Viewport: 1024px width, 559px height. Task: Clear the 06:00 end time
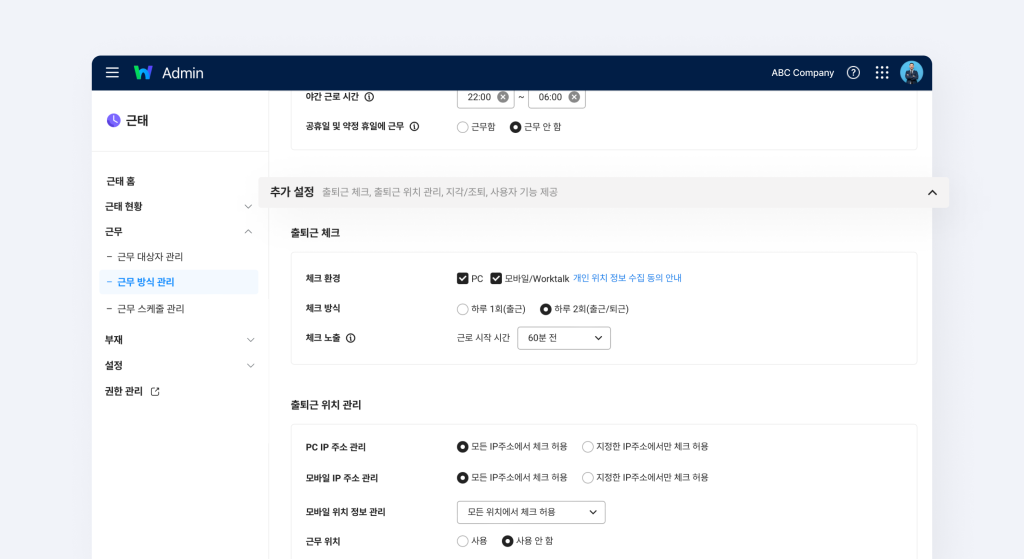[574, 97]
